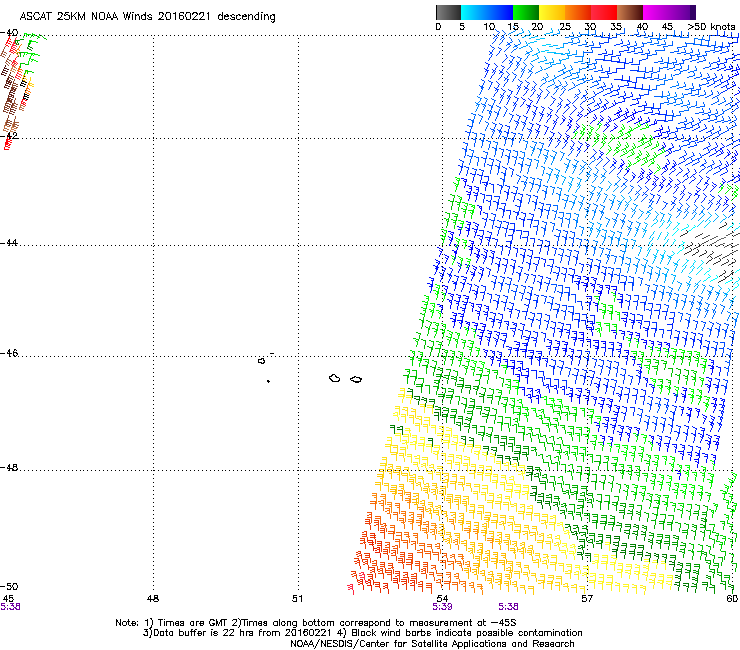The width and height of the screenshot is (740, 650).
Task: Click the '-46' latitude axis label
Action: [x=9, y=354]
